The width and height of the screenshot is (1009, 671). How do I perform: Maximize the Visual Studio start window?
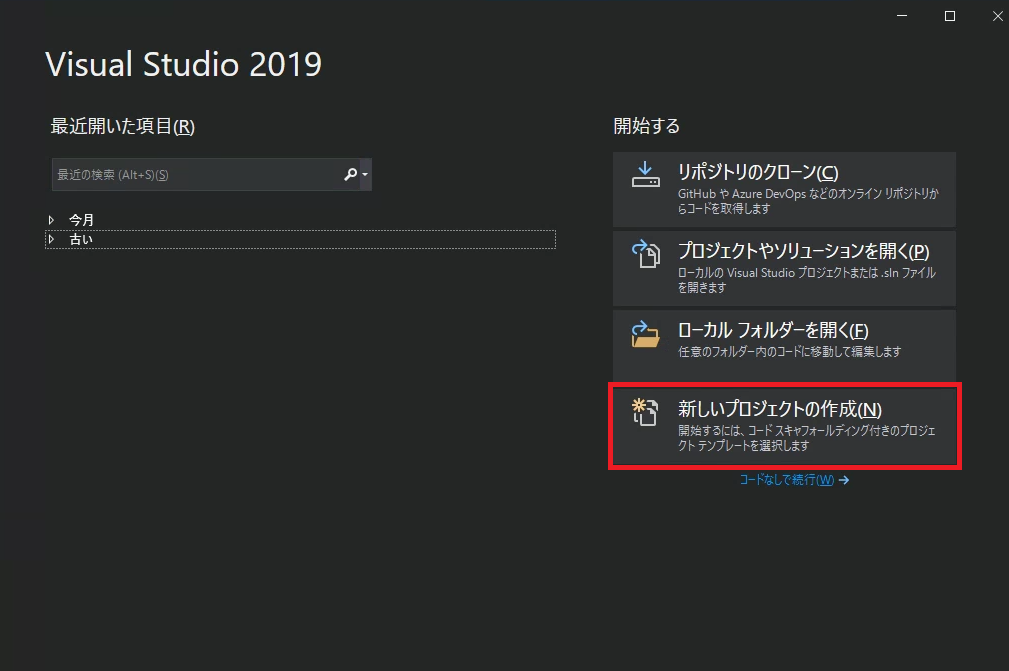point(950,16)
